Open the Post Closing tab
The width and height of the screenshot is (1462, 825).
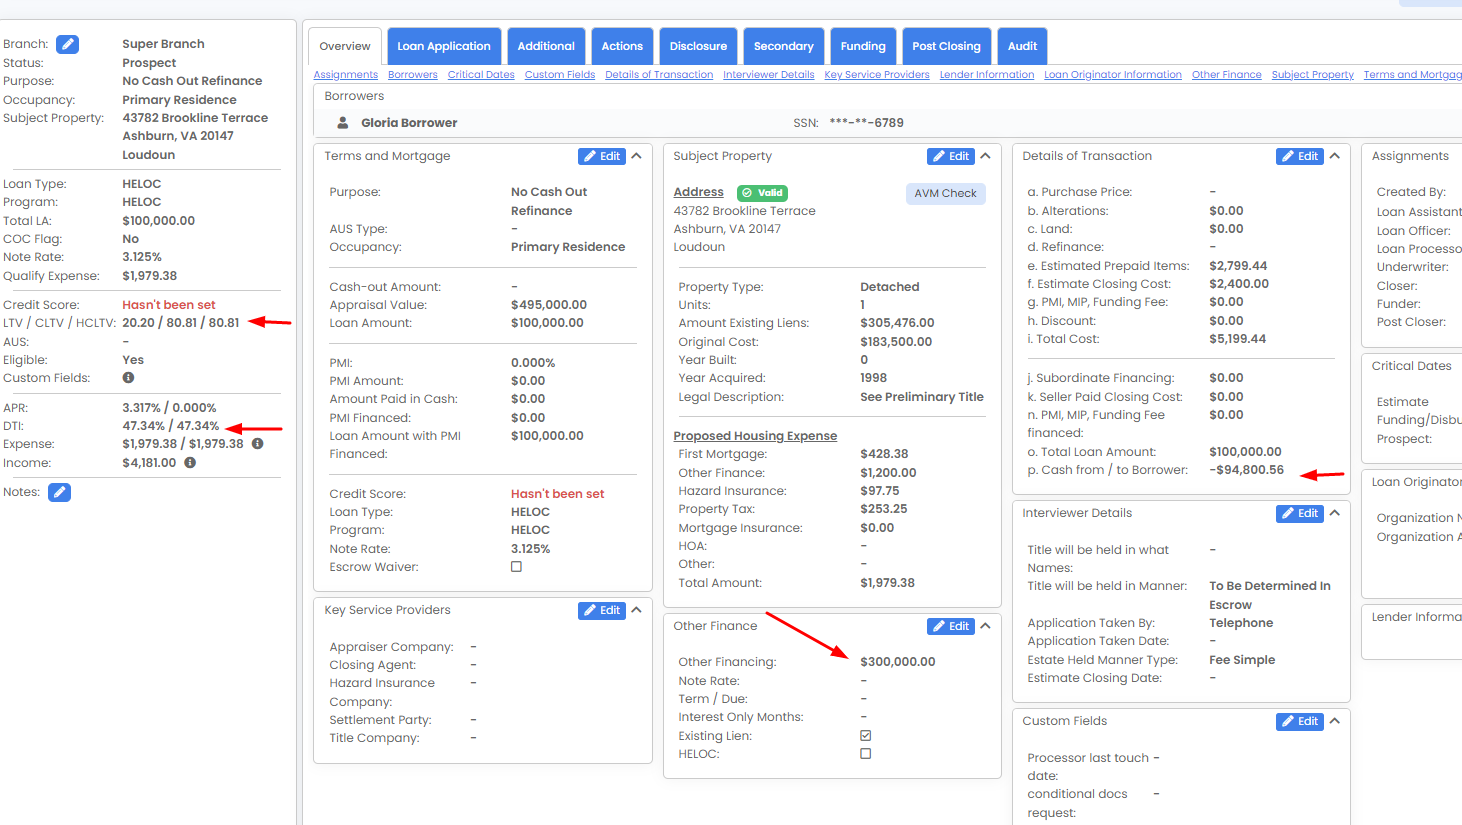tap(945, 46)
